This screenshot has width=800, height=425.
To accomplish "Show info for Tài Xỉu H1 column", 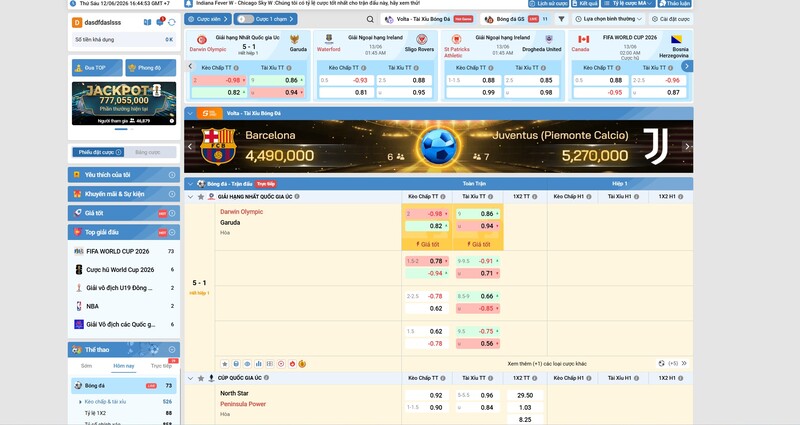I will coord(636,196).
